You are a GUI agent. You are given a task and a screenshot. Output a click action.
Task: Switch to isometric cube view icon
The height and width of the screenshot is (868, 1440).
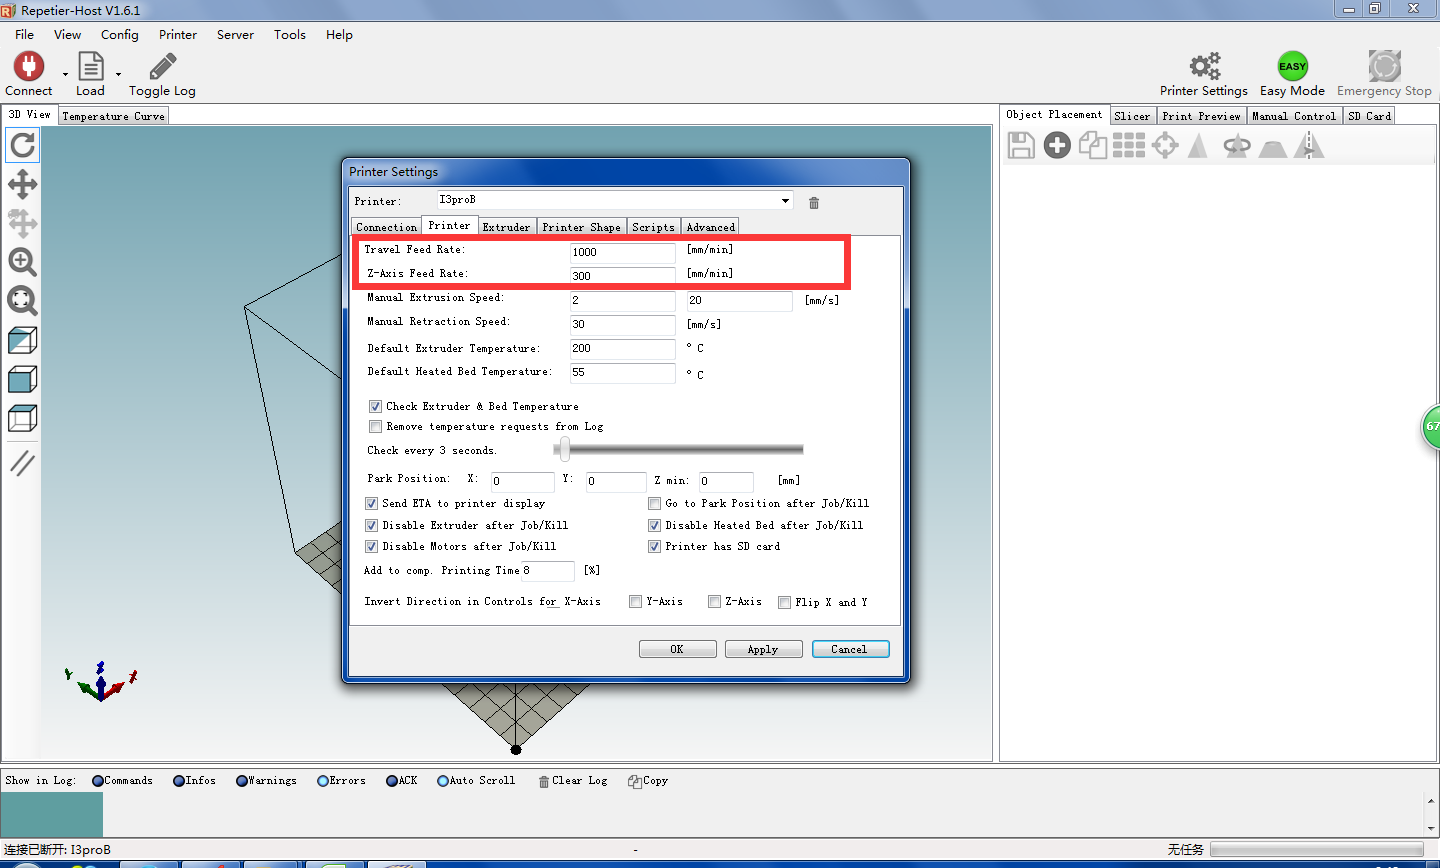[22, 340]
